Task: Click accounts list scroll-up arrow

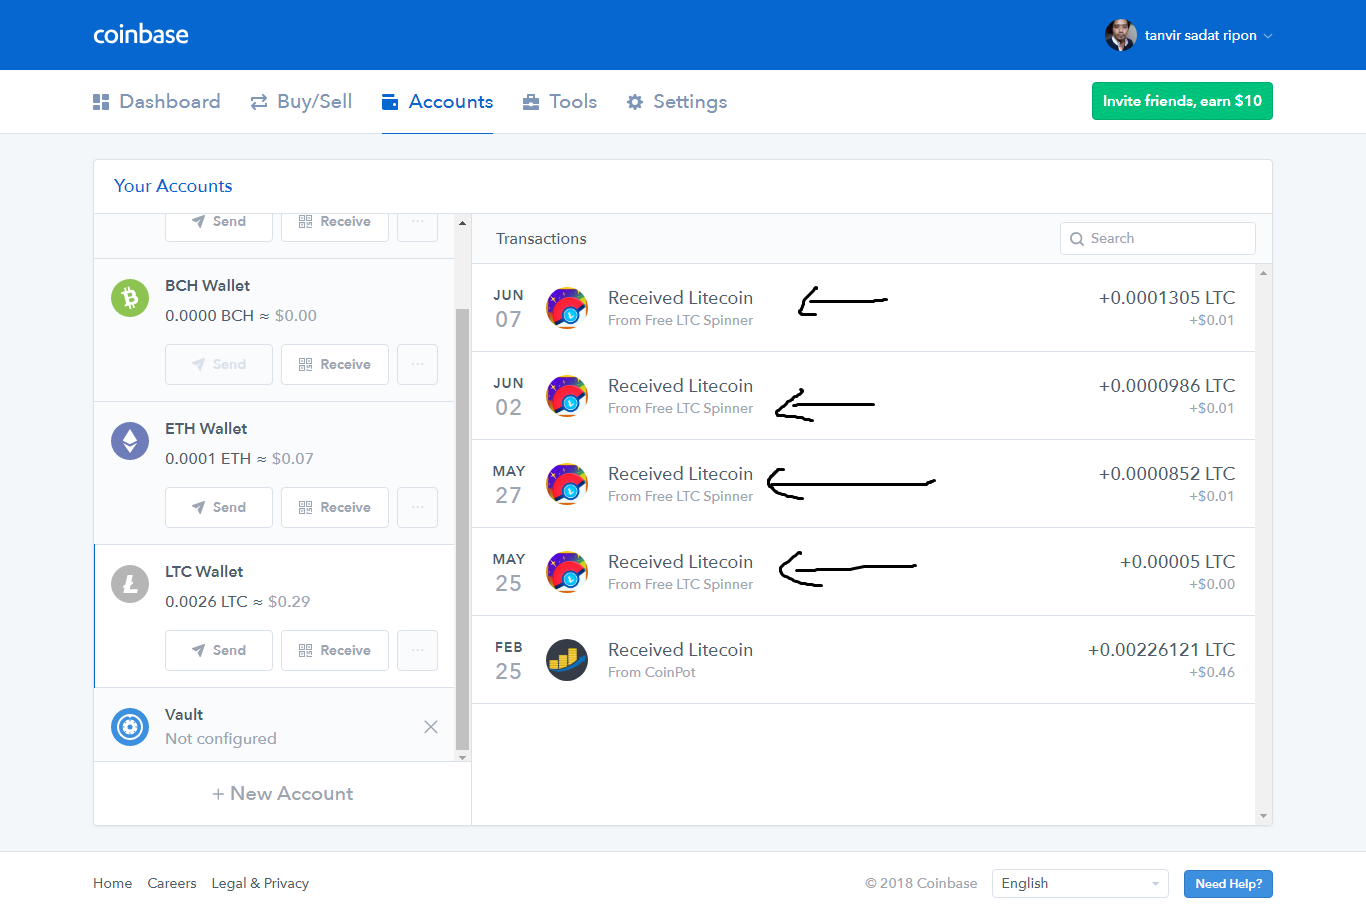Action: (x=462, y=222)
